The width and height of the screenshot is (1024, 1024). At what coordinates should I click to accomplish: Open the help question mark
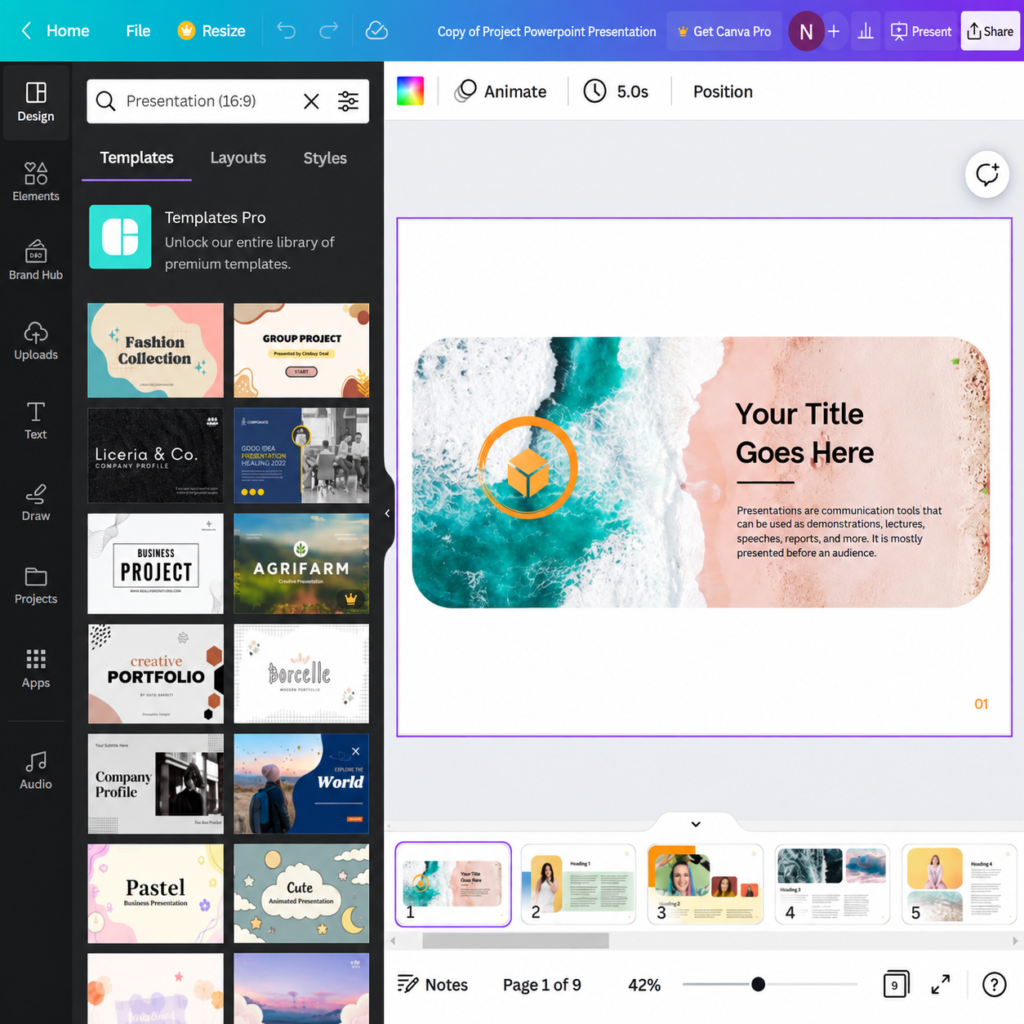994,984
